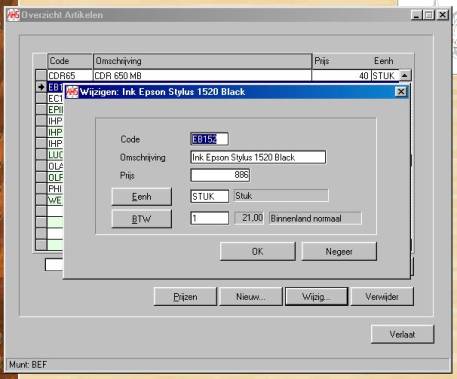The height and width of the screenshot is (379, 457).
Task: Click the Overzicht Artikelen window icon
Action: (13, 15)
